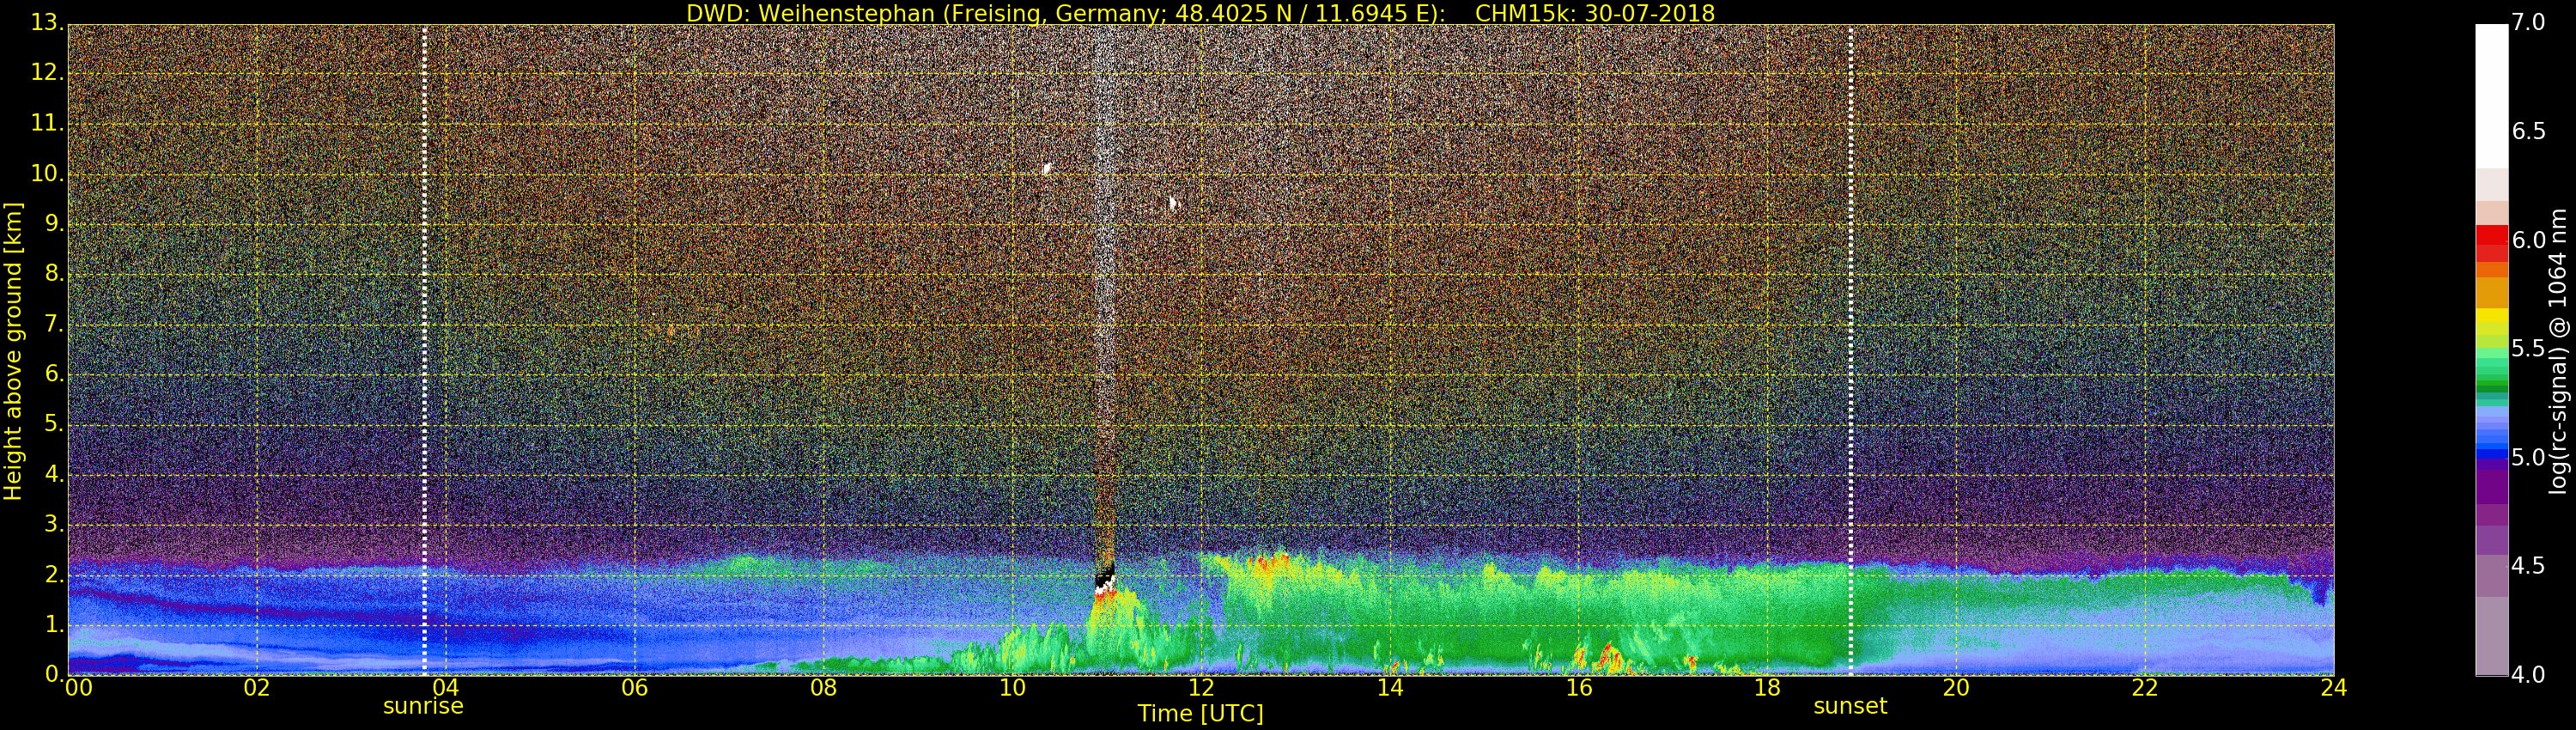
Task: Click the x-axis tick label '24'
Action: pyautogui.click(x=2334, y=687)
